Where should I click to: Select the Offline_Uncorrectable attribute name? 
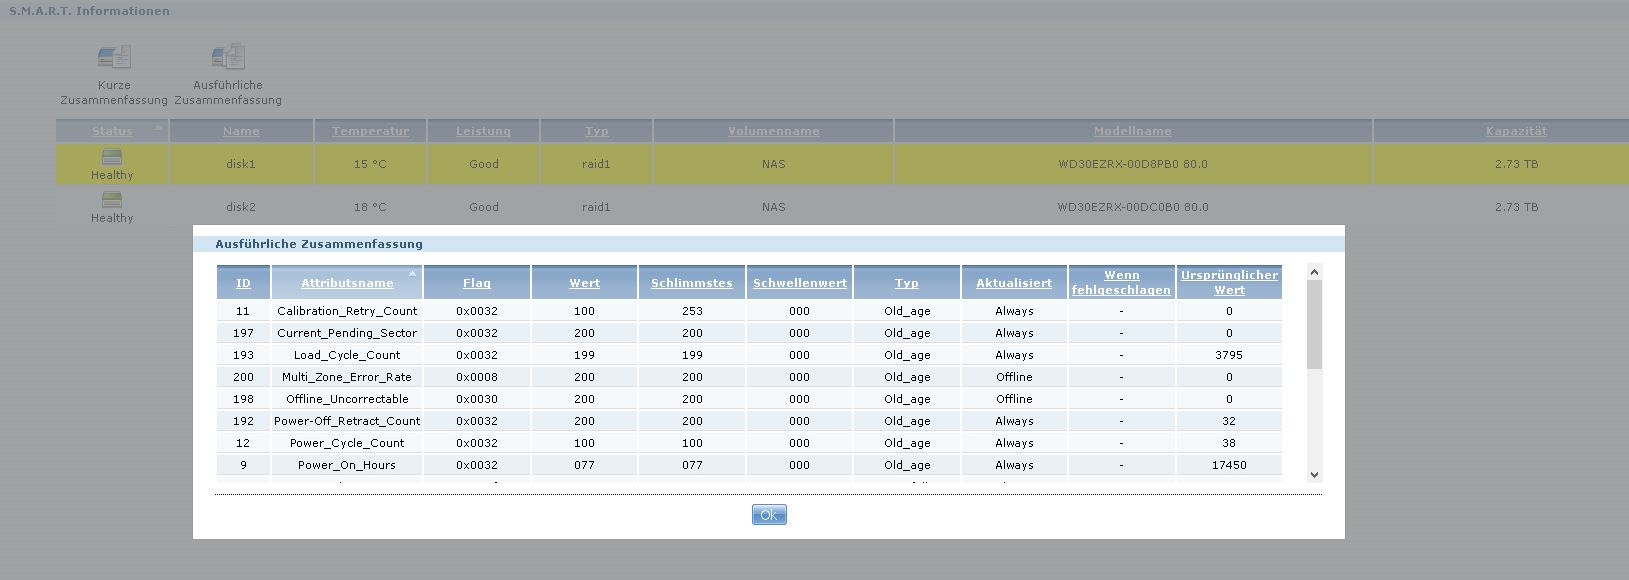coord(347,399)
